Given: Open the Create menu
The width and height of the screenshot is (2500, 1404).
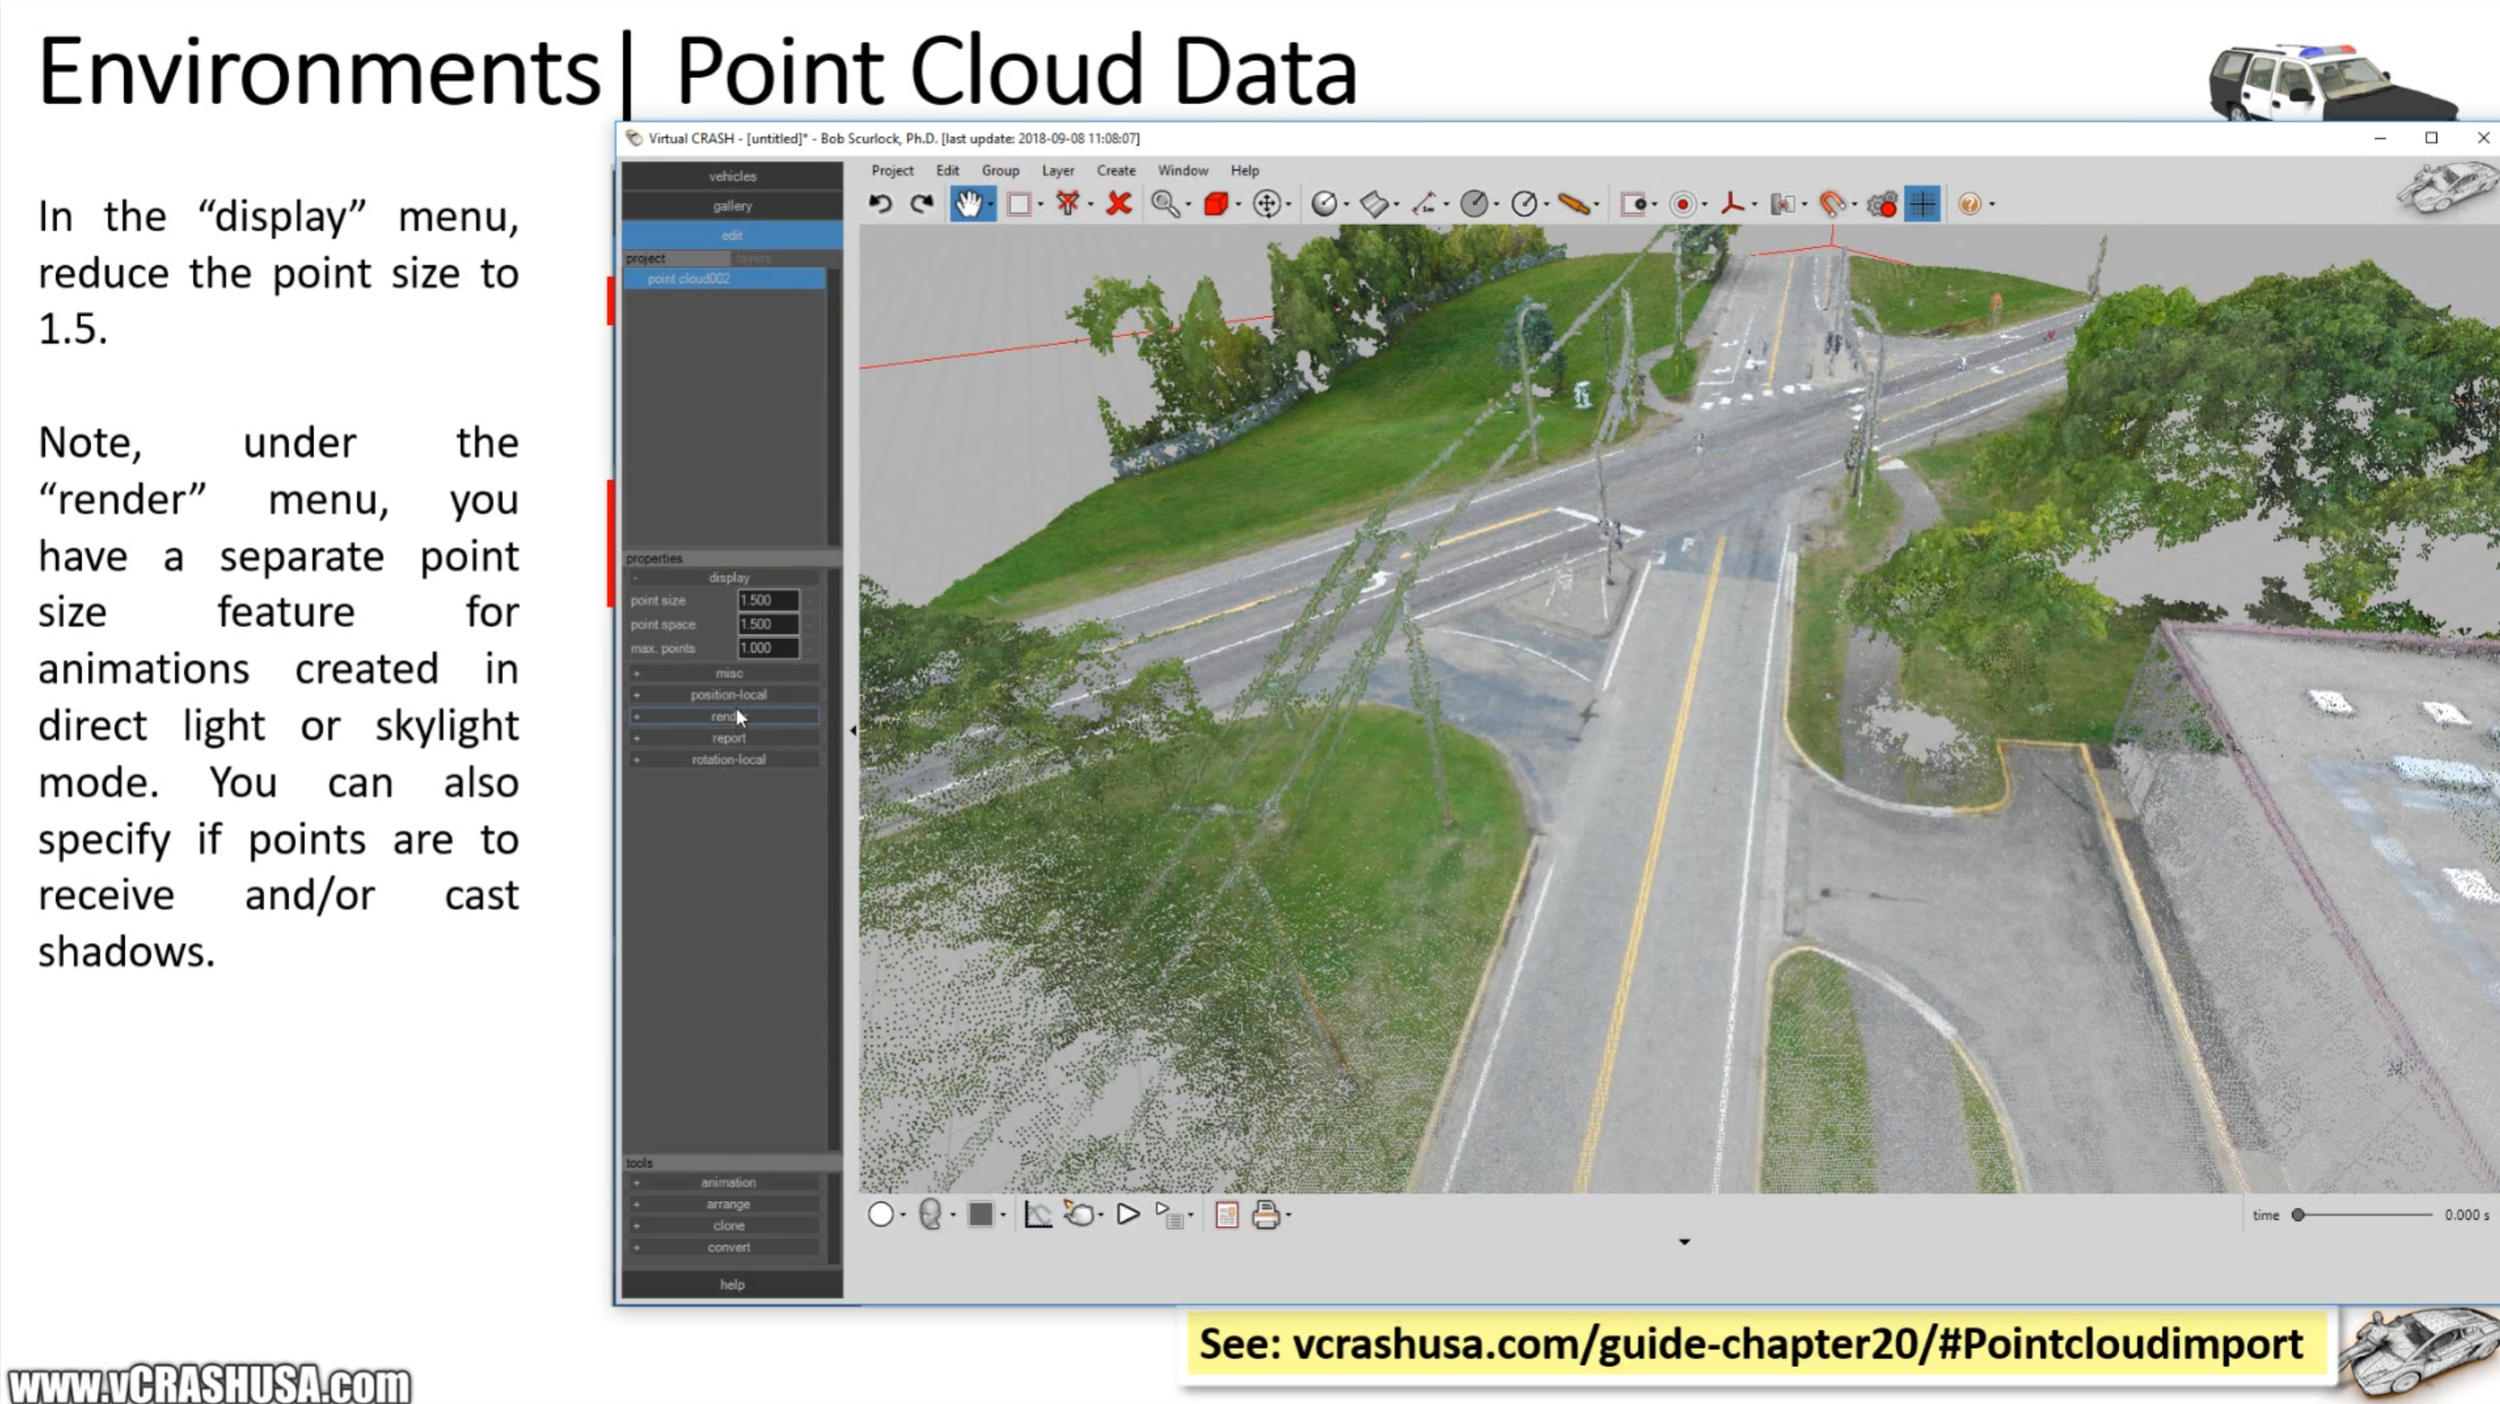Looking at the screenshot, I should (x=1115, y=170).
